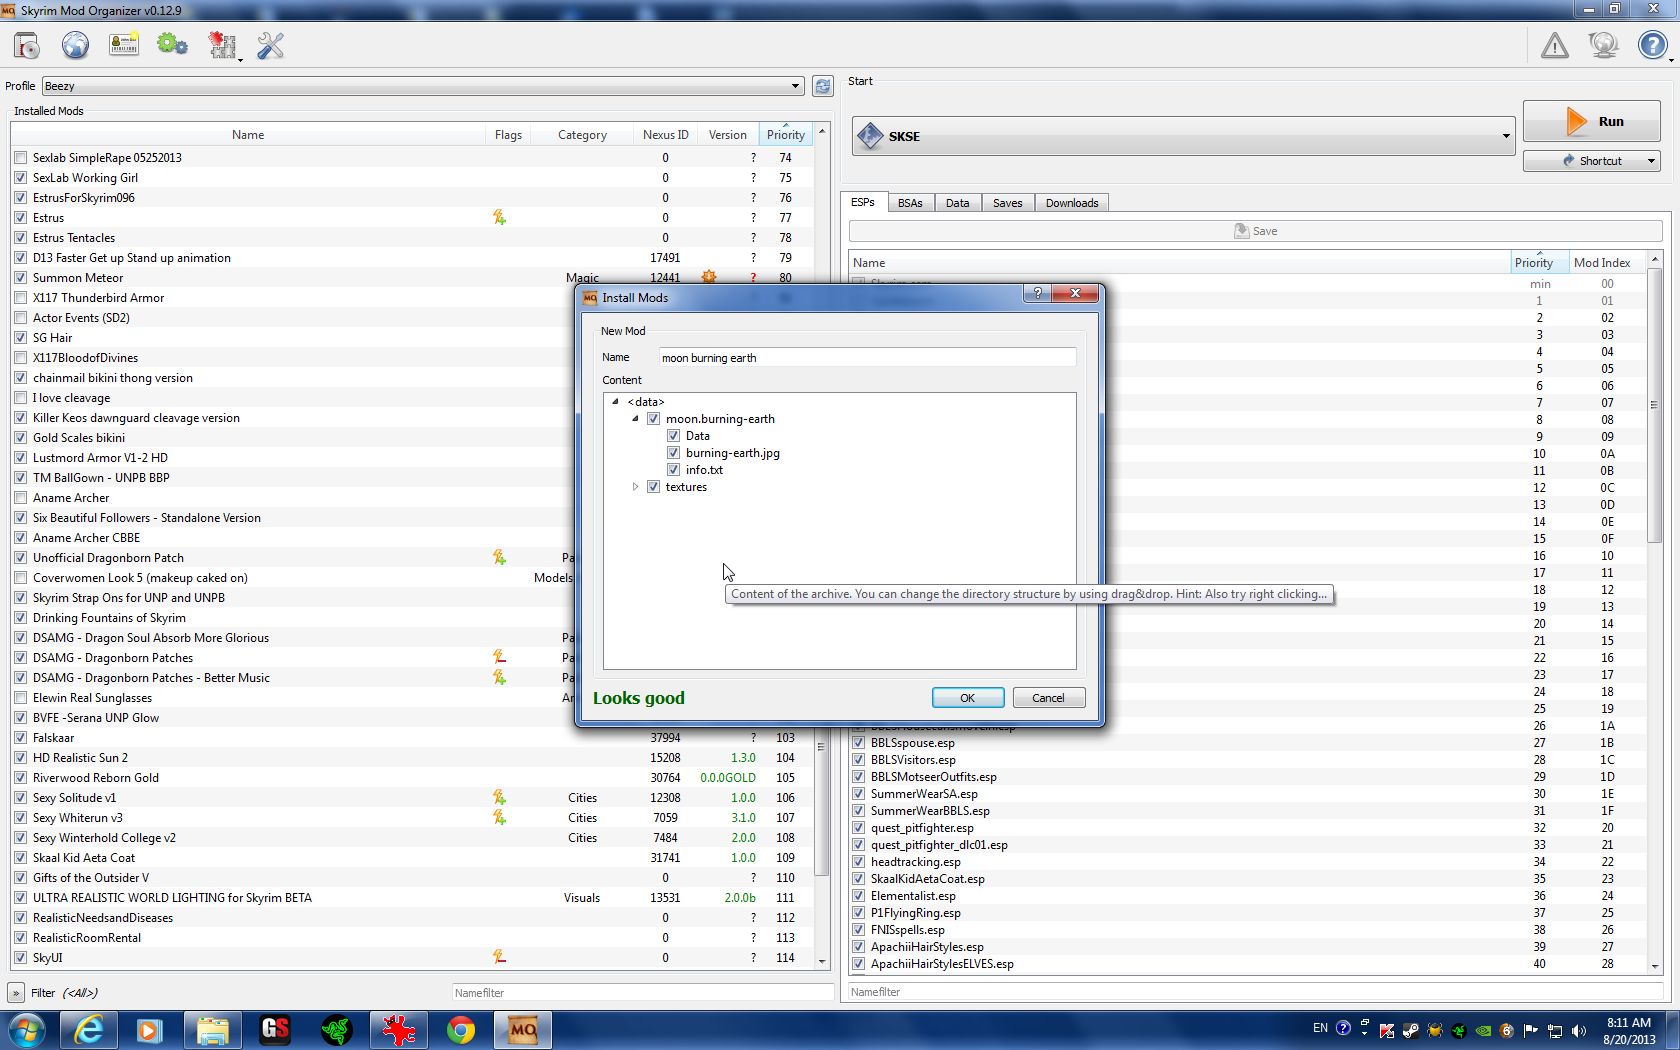This screenshot has height=1050, width=1680.
Task: Click the Install Mod from archive icon
Action: pyautogui.click(x=27, y=46)
